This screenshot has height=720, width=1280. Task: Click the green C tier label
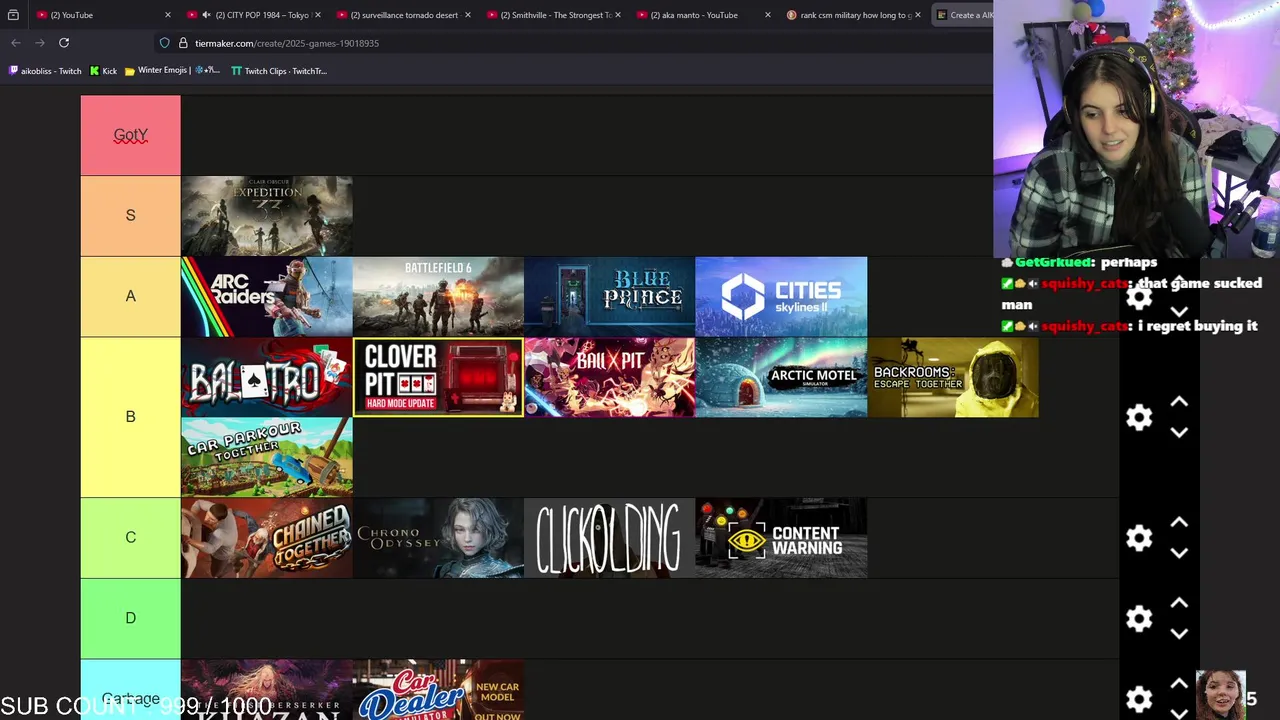(130, 538)
